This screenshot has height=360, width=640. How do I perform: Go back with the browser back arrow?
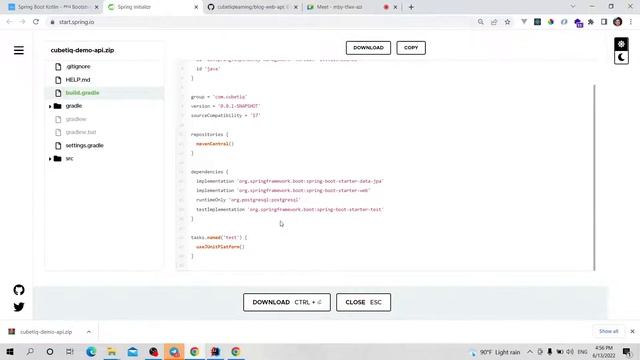(9, 22)
